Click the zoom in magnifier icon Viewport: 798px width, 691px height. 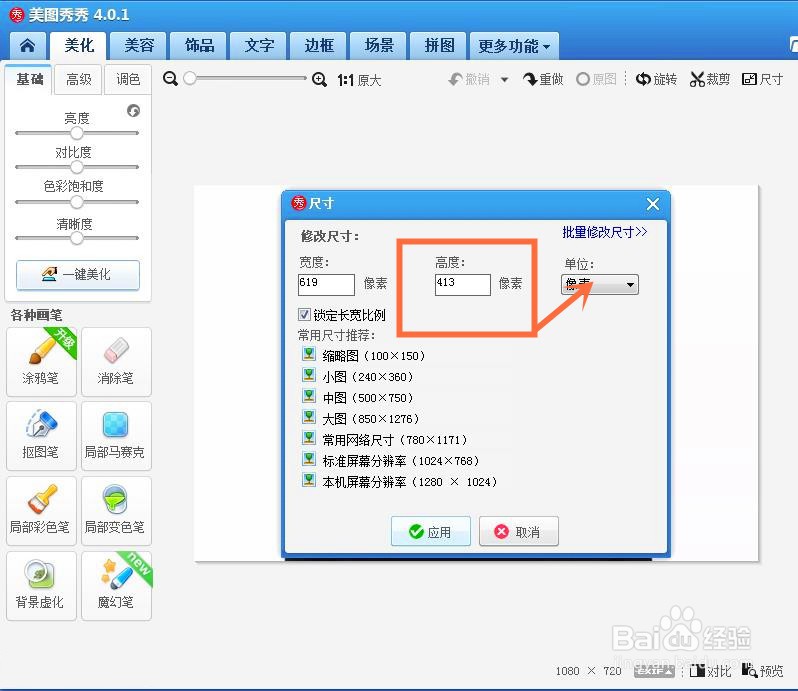(x=319, y=79)
